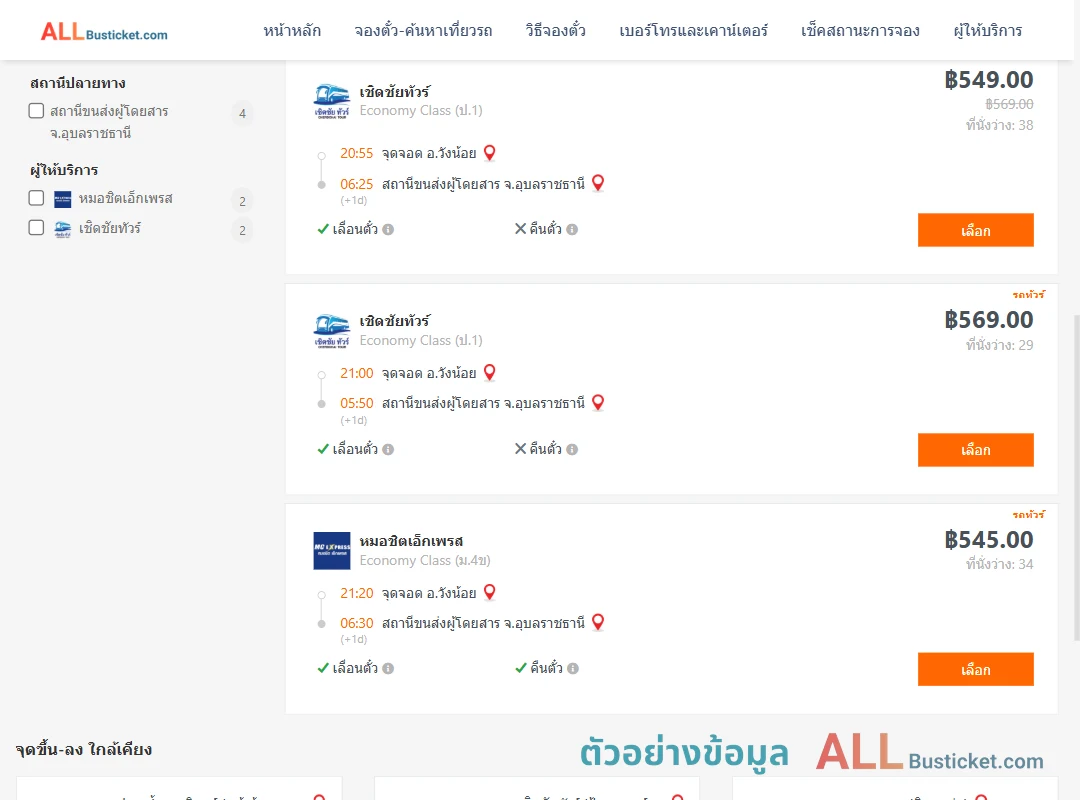
Task: Show คืนตั๋ว info icon on ฿549.00 trip
Action: [572, 229]
